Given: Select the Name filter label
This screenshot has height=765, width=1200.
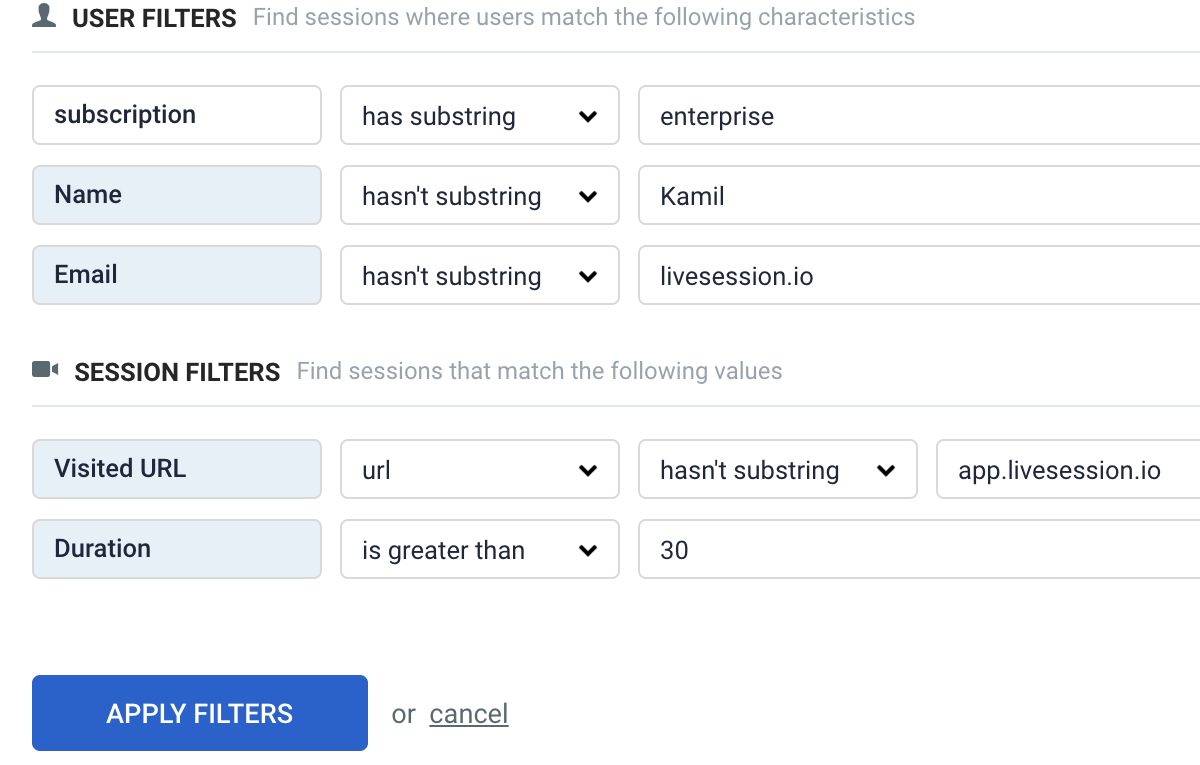Looking at the screenshot, I should 176,195.
